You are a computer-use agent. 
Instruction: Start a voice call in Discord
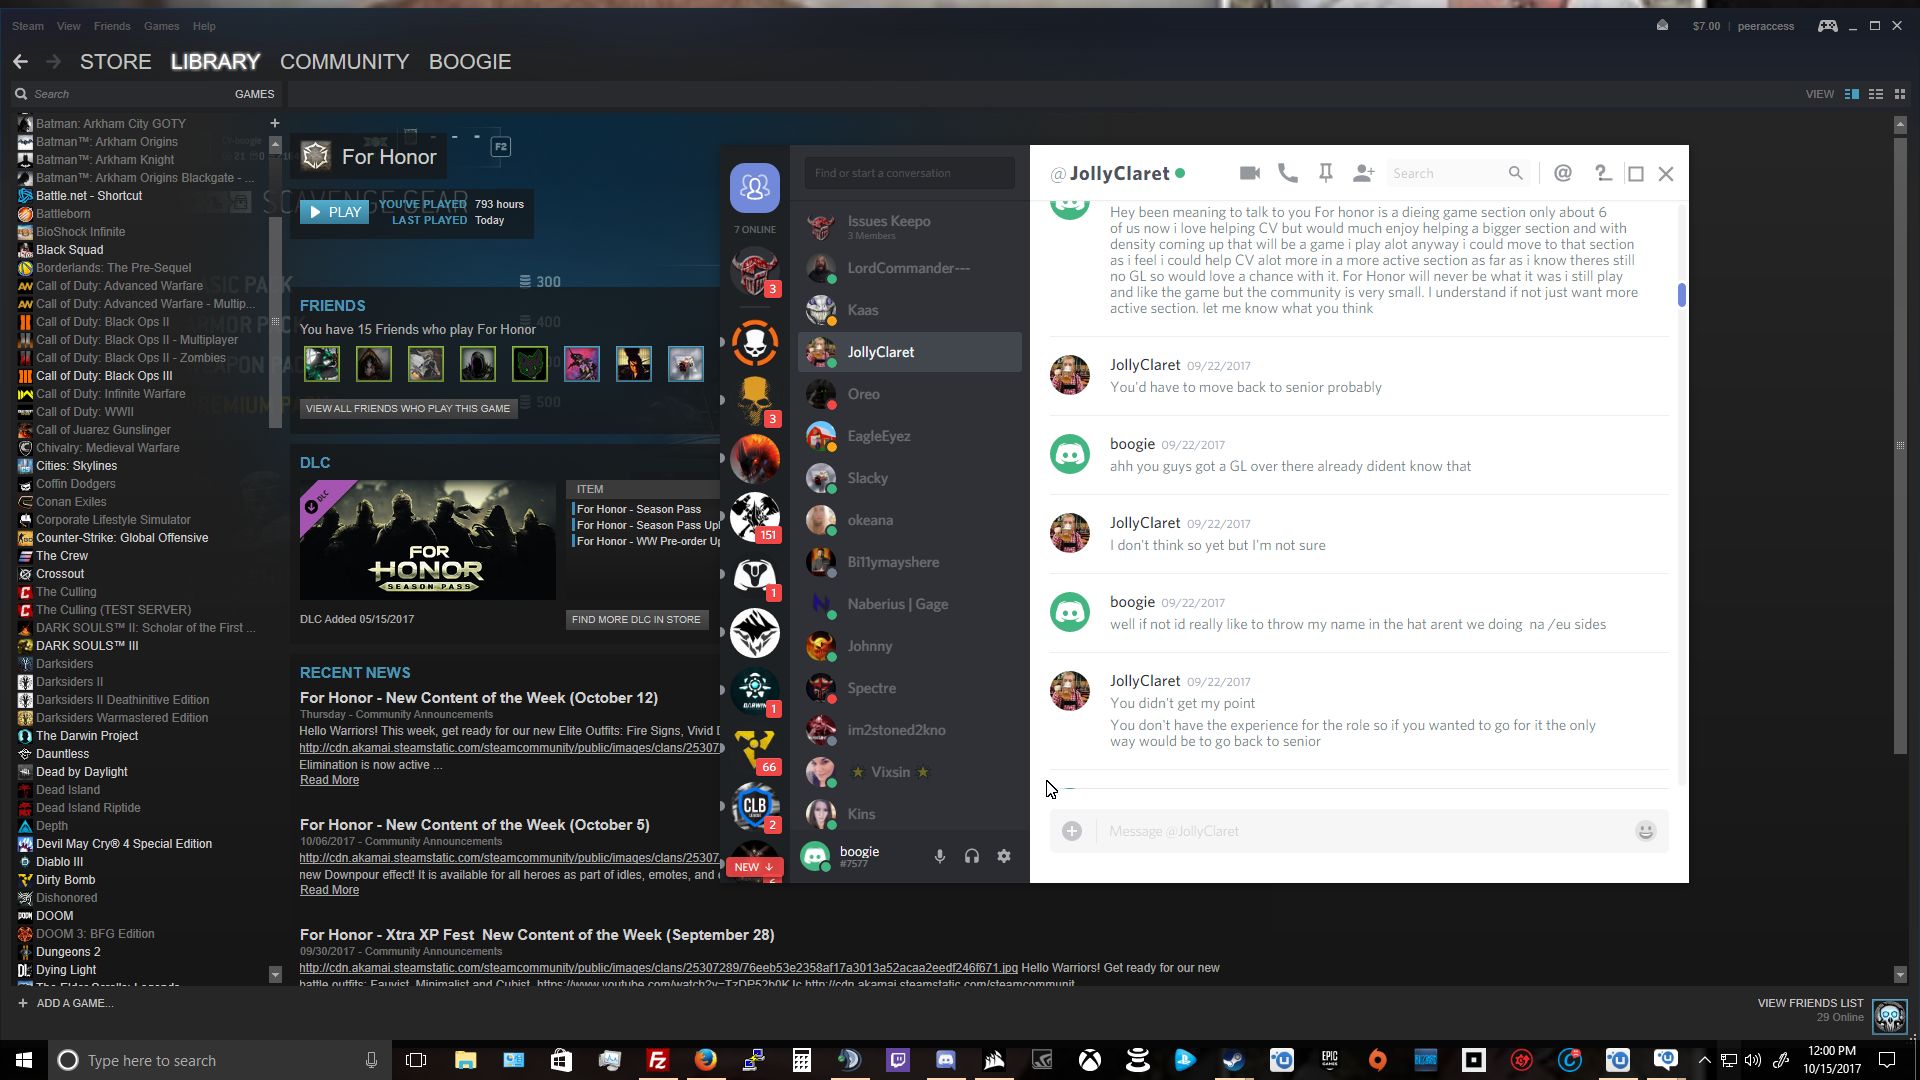coord(1288,173)
